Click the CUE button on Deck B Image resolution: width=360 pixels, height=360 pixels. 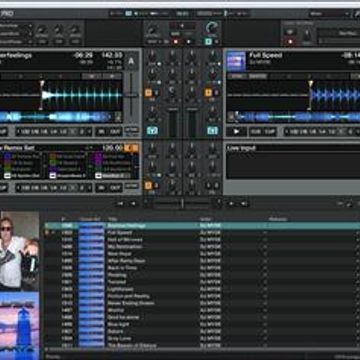pyautogui.click(x=256, y=132)
